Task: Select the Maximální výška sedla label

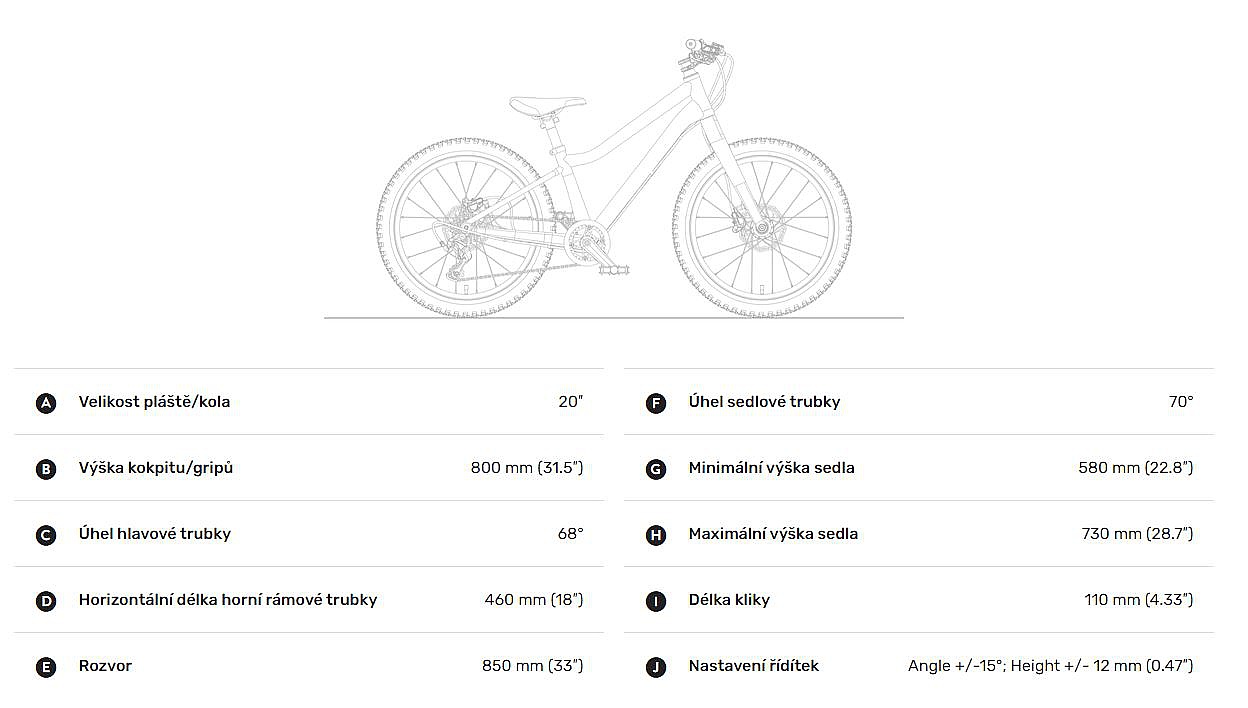Action: click(773, 534)
